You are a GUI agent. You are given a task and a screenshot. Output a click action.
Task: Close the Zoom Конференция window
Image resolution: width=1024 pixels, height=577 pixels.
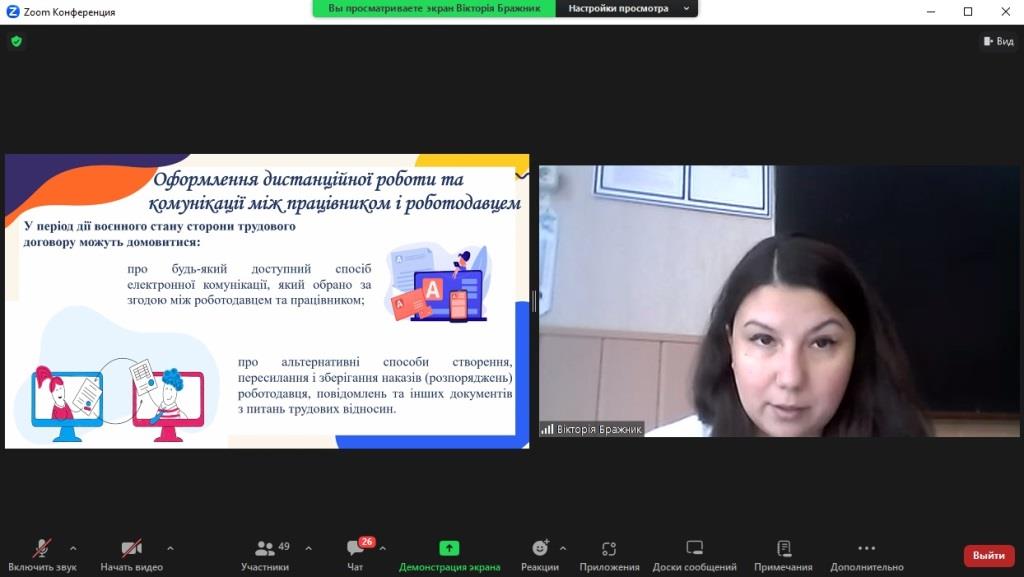[1006, 12]
